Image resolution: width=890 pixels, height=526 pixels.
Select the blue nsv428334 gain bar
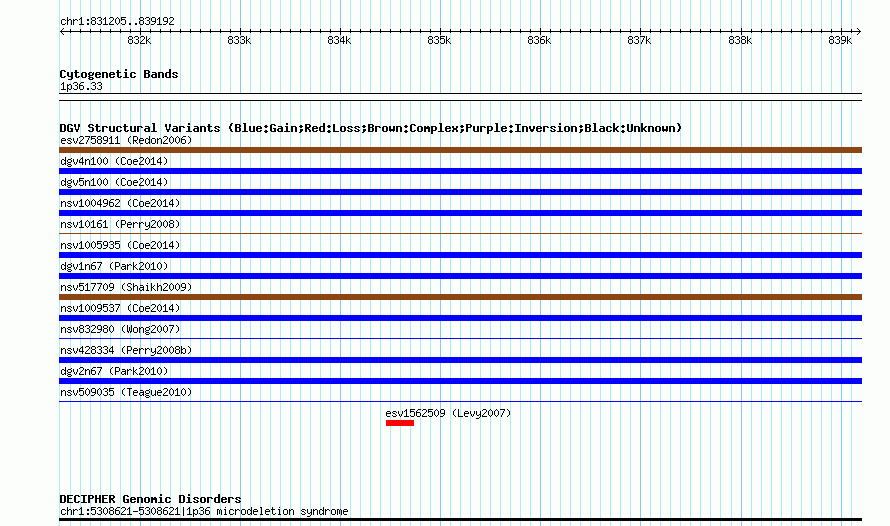[x=460, y=360]
